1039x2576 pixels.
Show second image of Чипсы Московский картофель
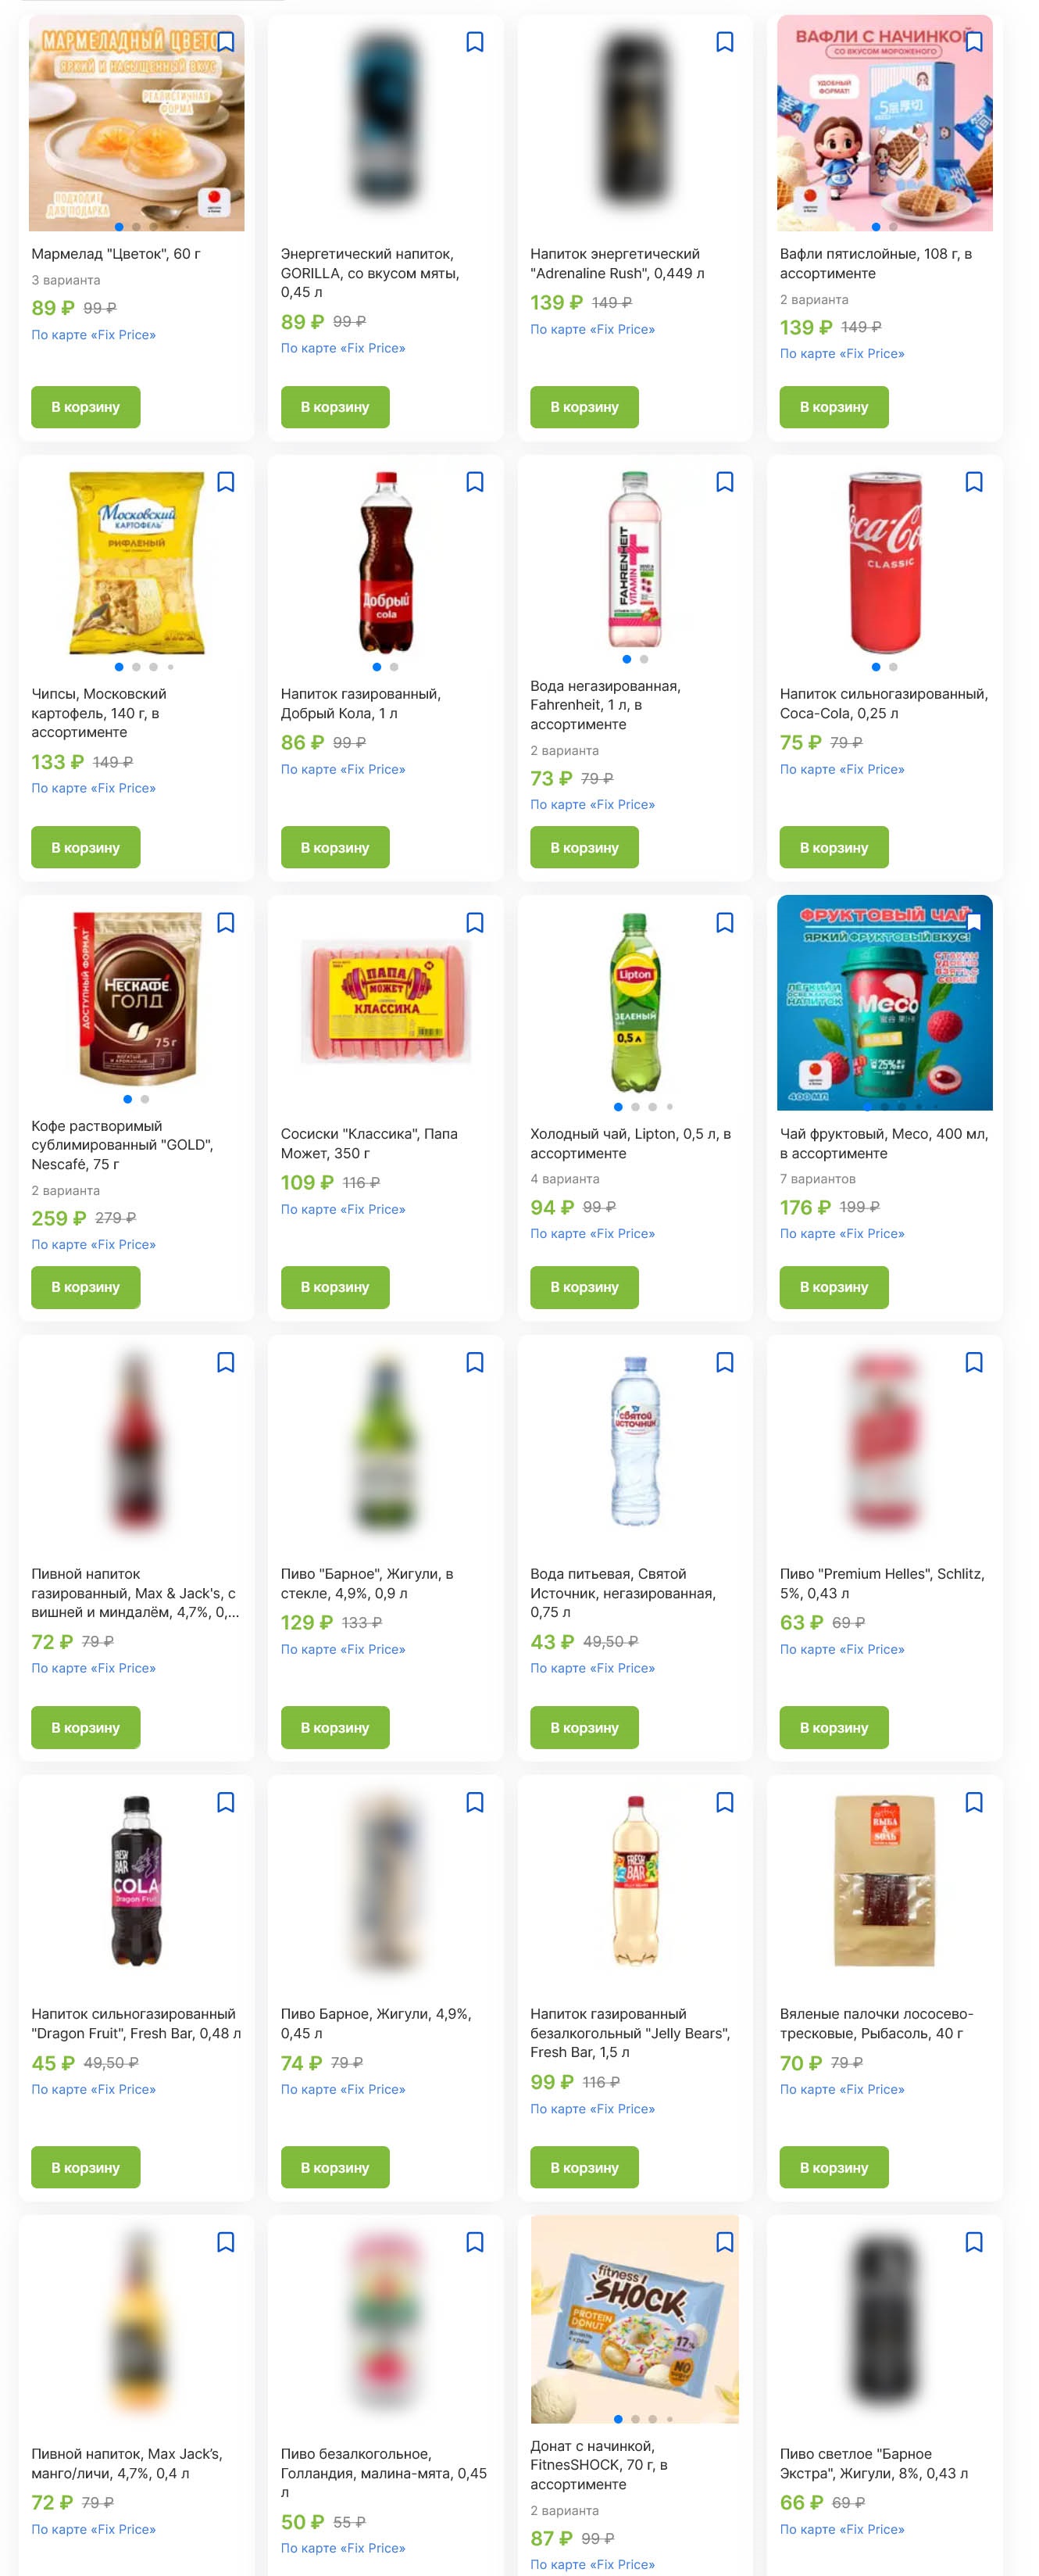tap(136, 666)
